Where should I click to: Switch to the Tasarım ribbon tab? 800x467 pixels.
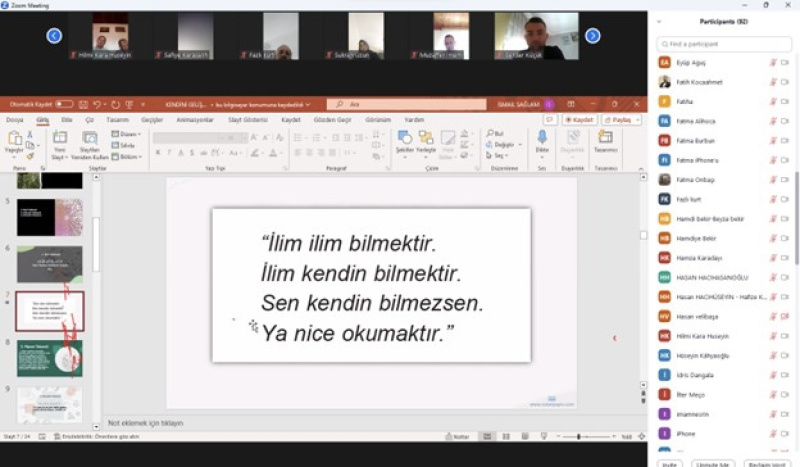click(117, 119)
